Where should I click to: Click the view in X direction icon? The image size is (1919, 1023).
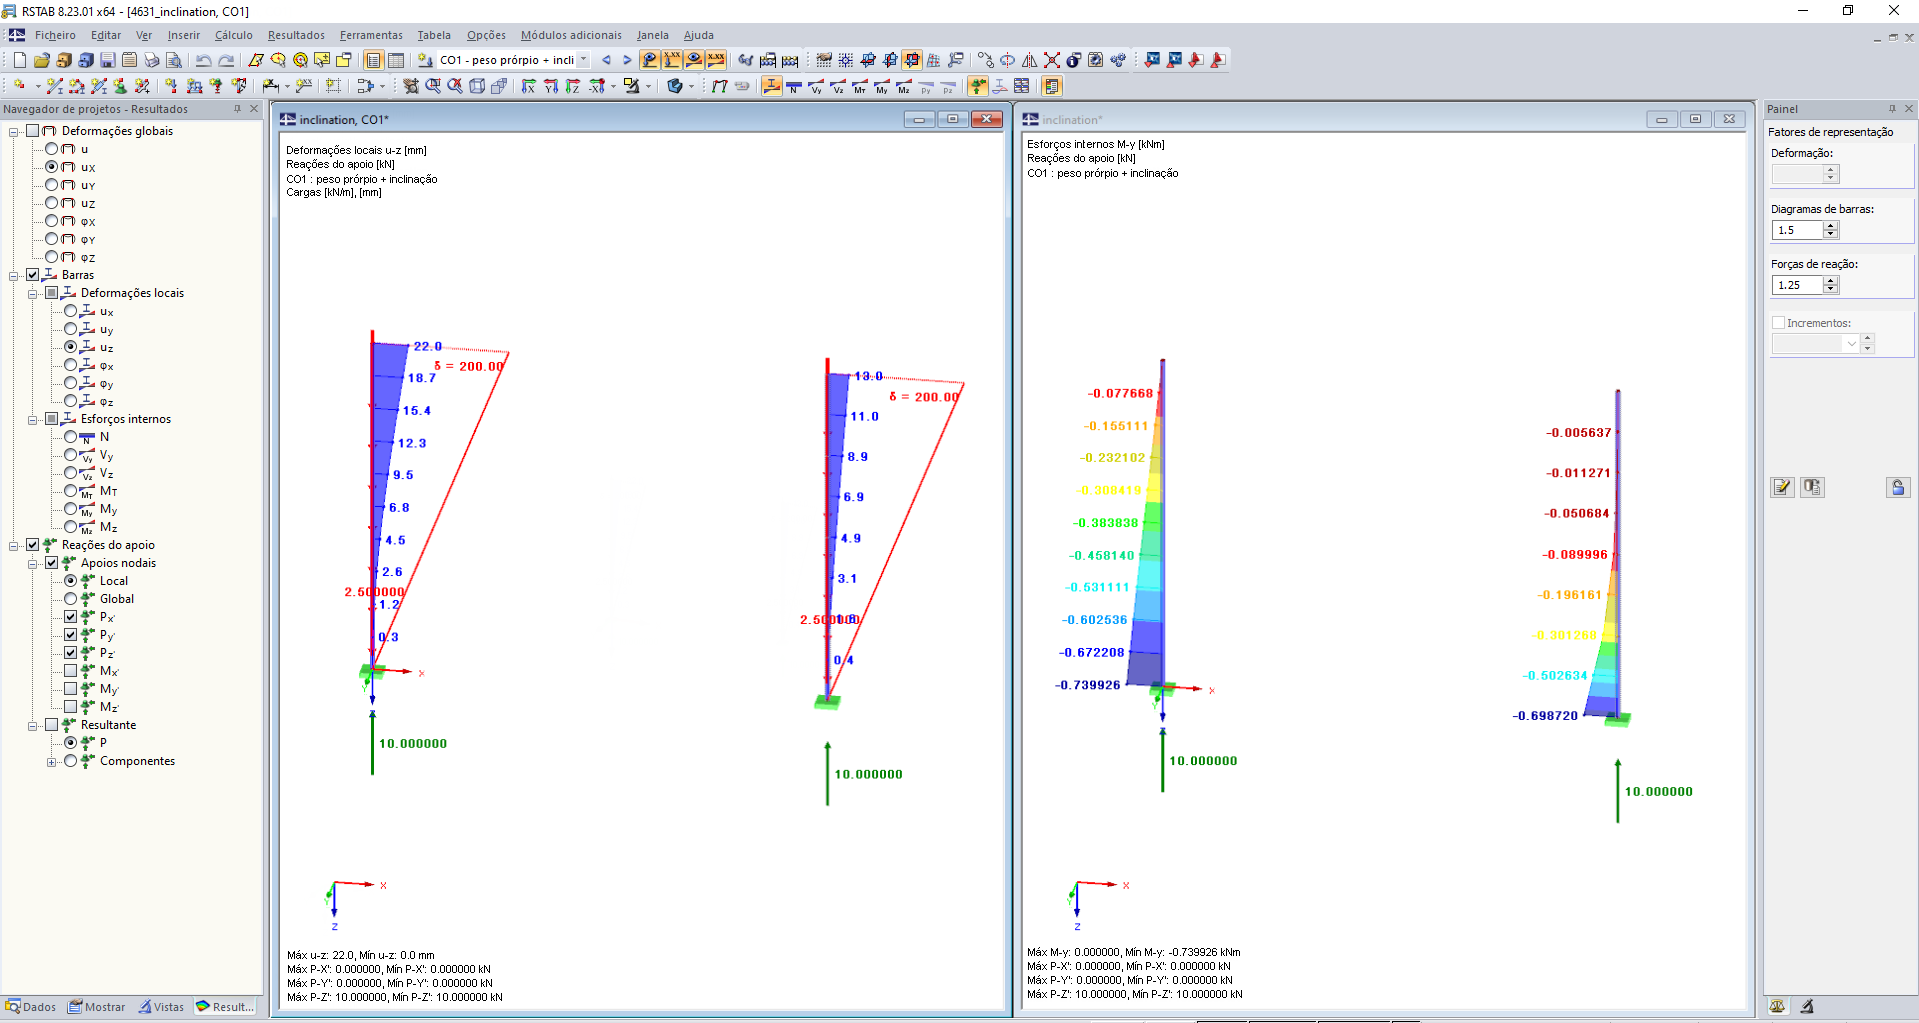[529, 87]
